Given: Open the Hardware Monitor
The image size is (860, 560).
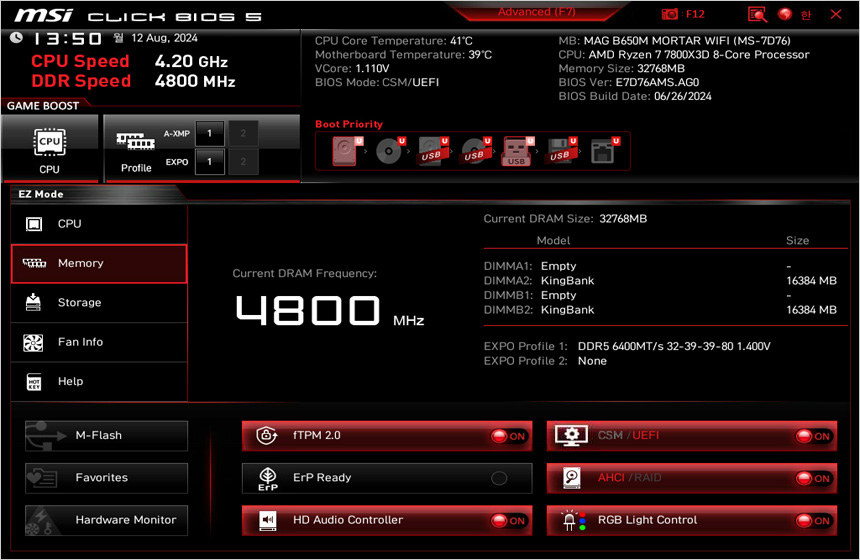Looking at the screenshot, I should coord(106,520).
